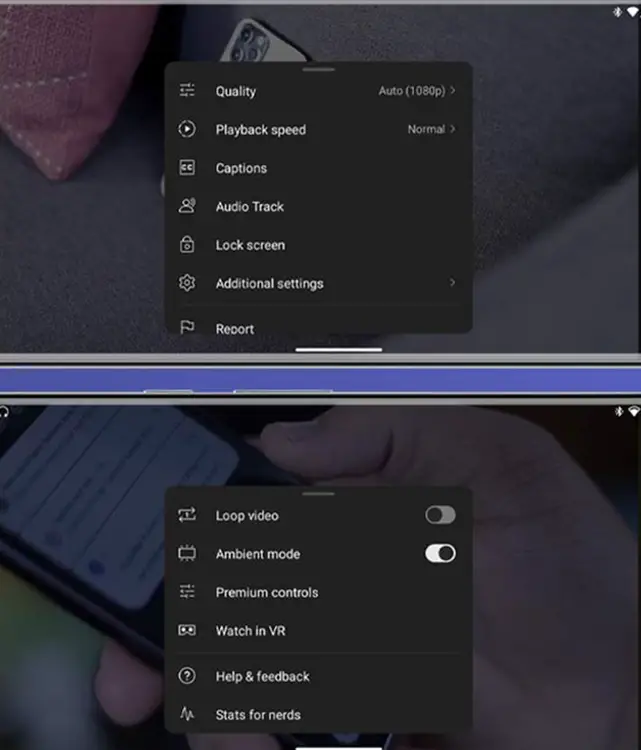Click the Quality sliders icon
The height and width of the screenshot is (750, 641).
[x=187, y=90]
